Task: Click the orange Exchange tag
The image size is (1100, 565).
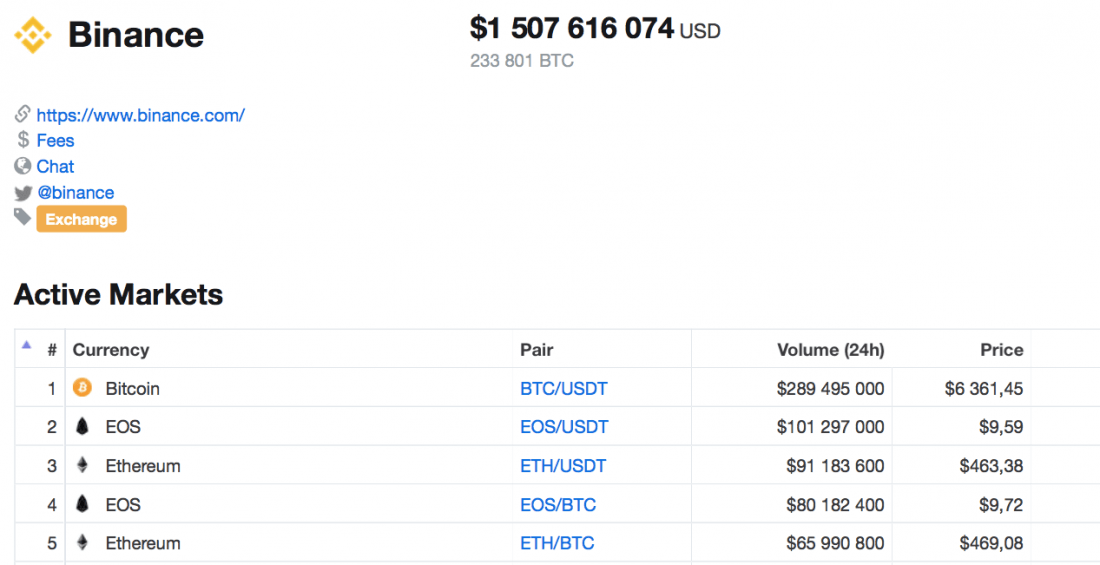Action: [x=81, y=219]
